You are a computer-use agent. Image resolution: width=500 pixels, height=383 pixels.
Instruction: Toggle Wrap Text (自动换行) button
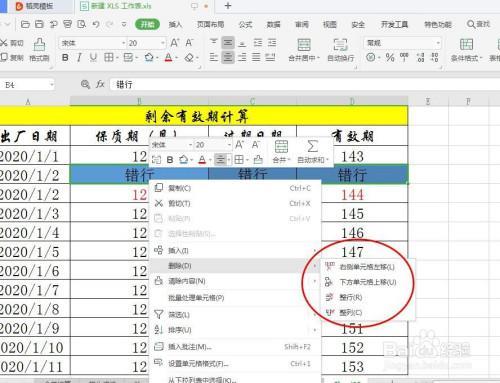[x=340, y=49]
